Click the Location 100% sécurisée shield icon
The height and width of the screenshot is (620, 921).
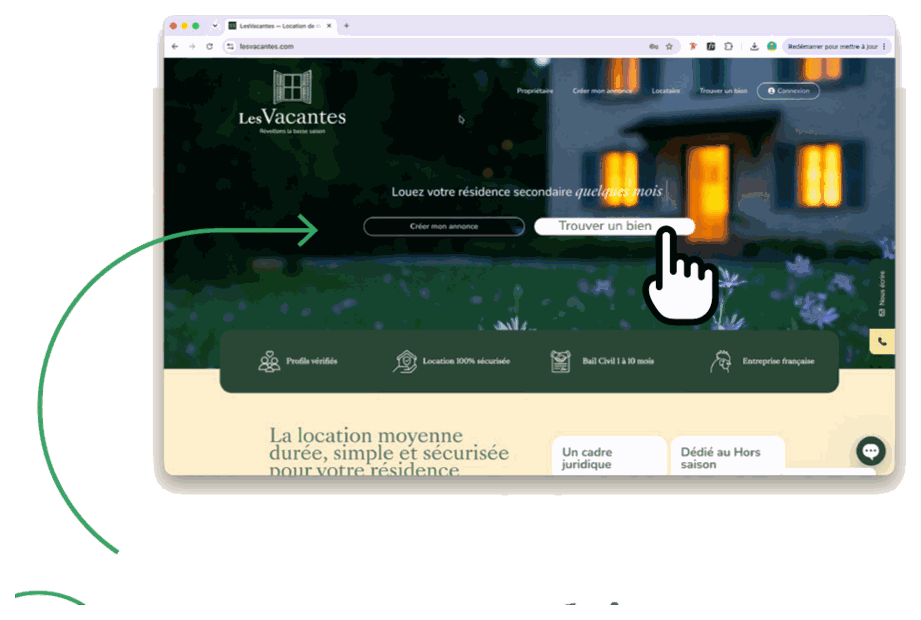tap(405, 361)
